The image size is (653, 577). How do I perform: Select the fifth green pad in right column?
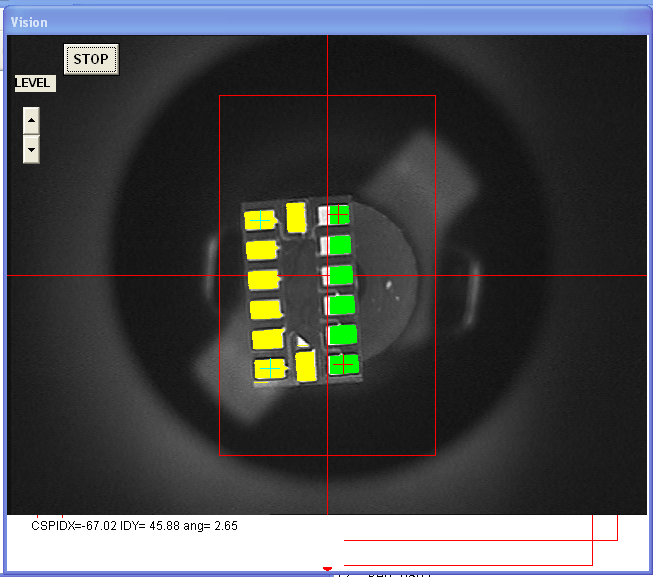pos(342,334)
